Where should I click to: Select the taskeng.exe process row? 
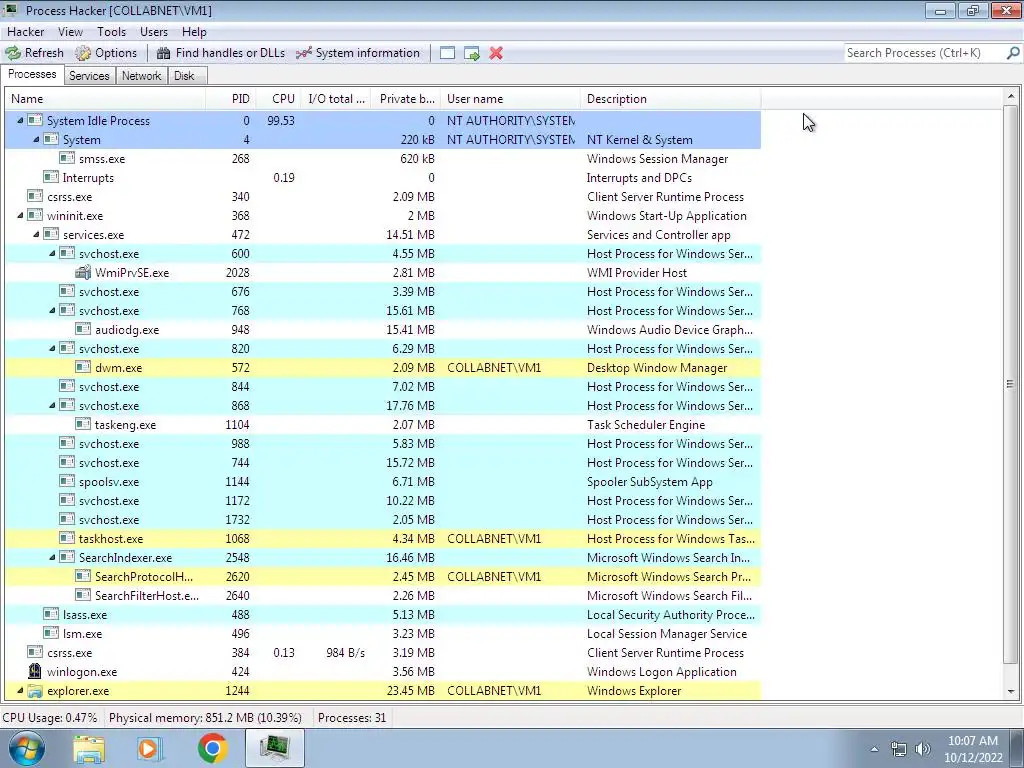click(x=383, y=424)
